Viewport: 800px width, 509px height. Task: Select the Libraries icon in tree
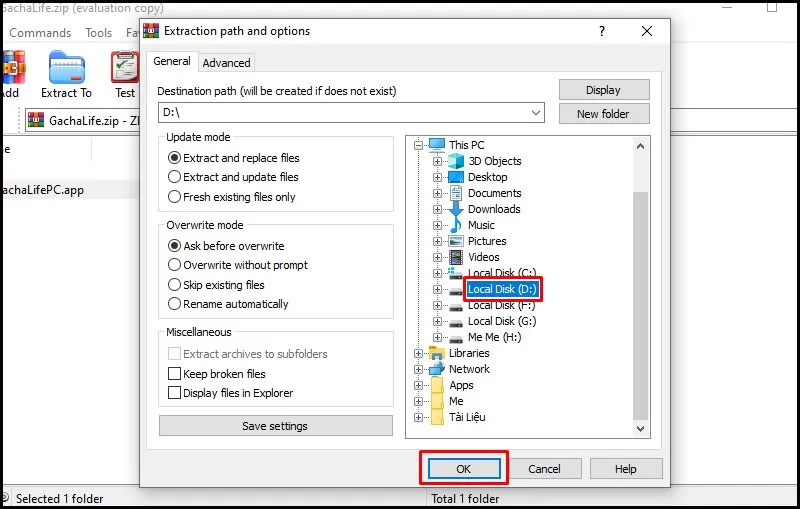[x=436, y=353]
